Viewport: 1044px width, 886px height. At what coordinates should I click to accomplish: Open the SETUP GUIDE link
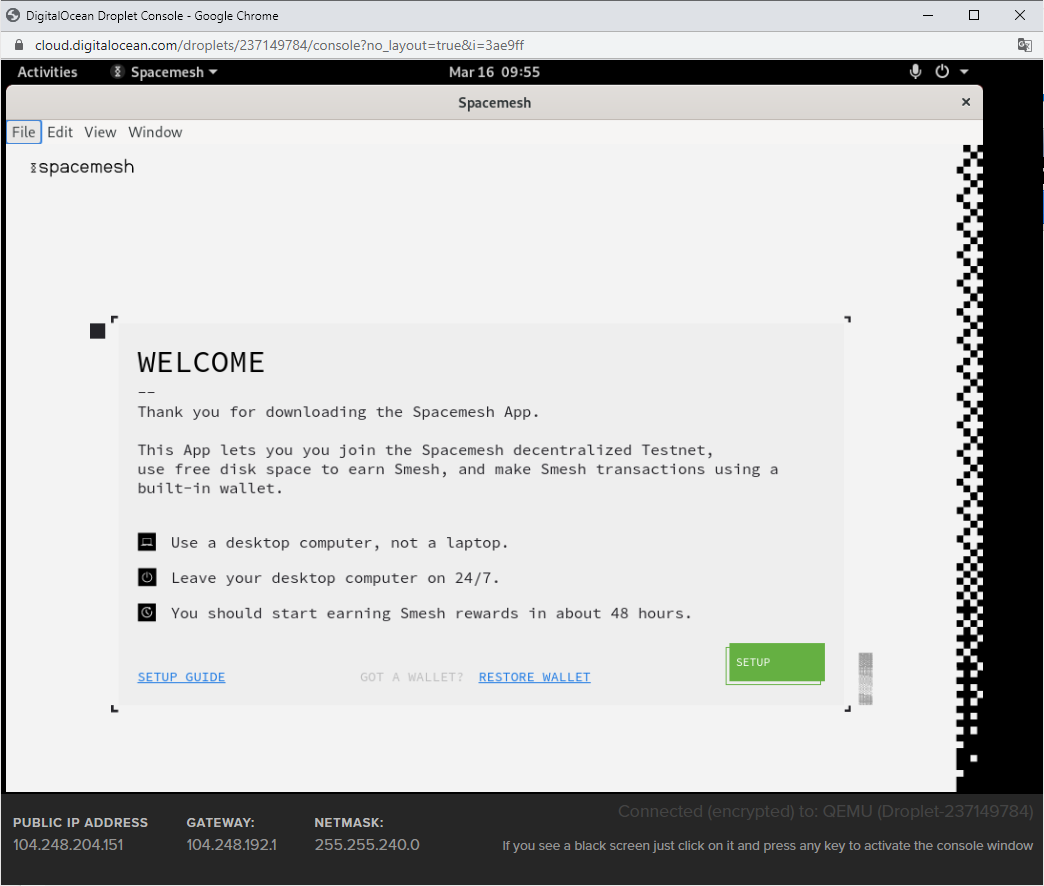[181, 677]
